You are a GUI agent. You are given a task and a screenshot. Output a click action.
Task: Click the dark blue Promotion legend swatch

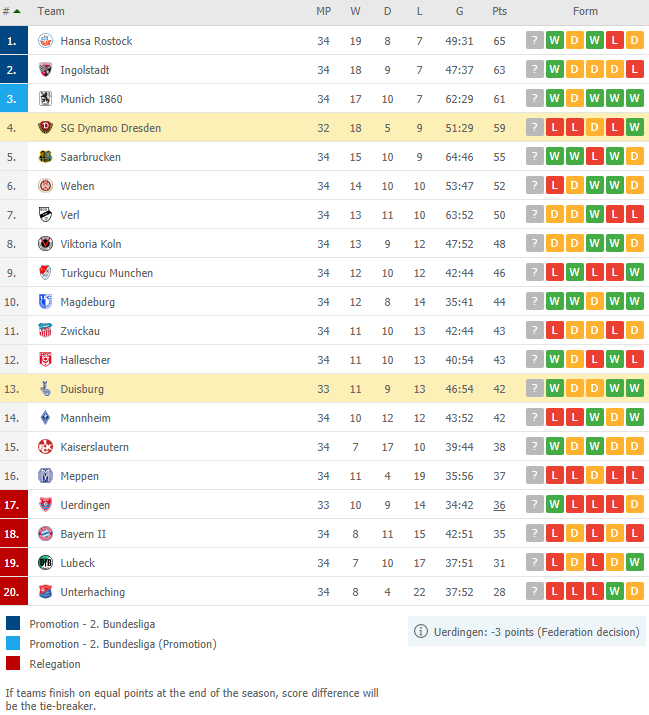coord(13,623)
